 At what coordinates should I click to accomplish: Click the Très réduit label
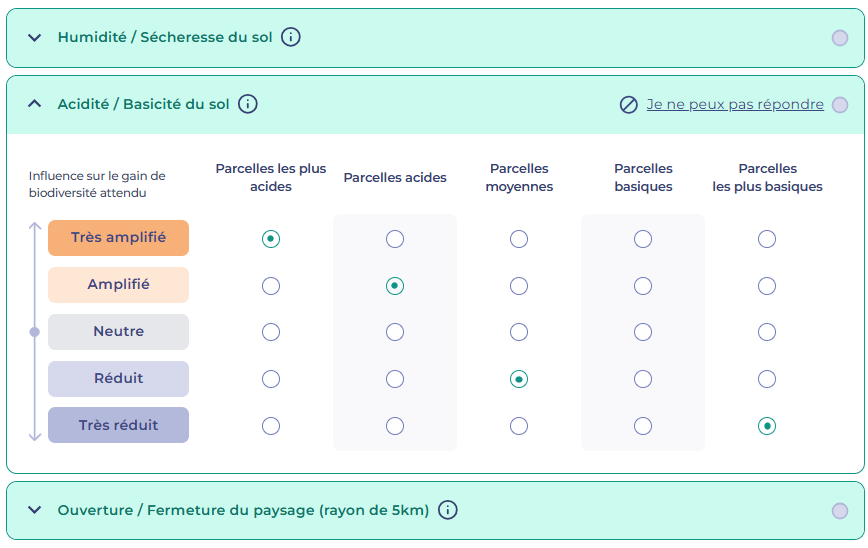point(118,425)
